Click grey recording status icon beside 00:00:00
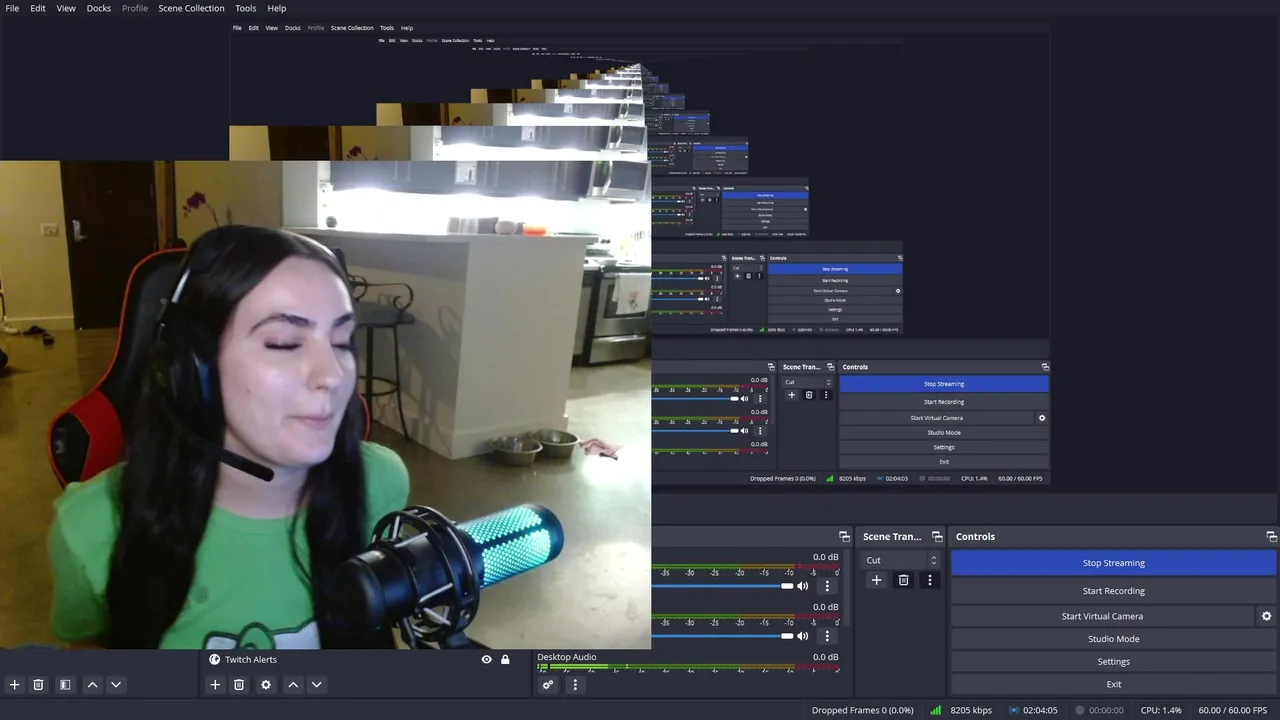This screenshot has width=1280, height=720. click(x=1079, y=710)
